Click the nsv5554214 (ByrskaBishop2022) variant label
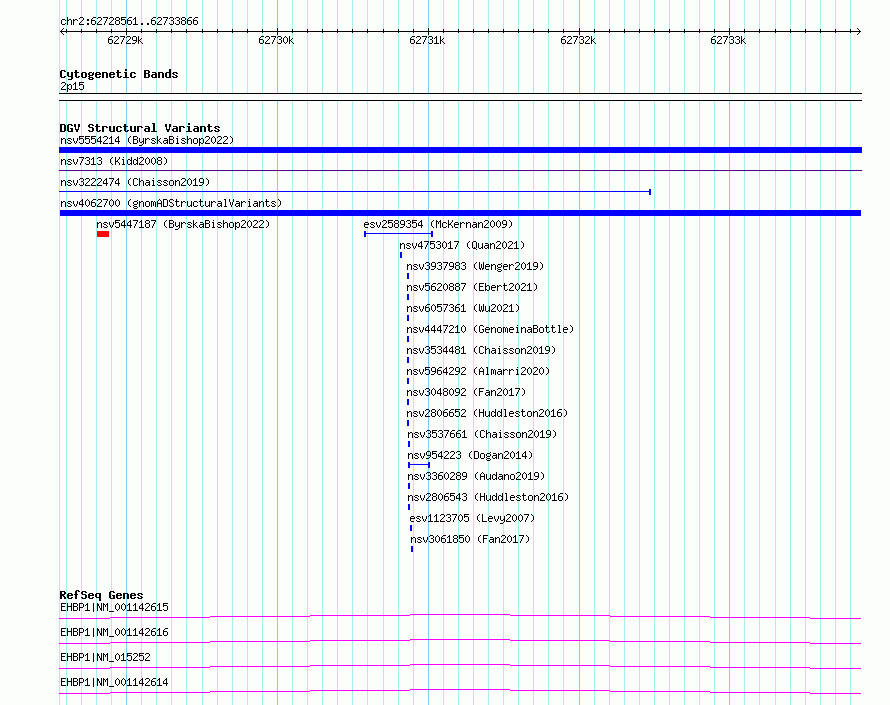Screen dimensions: 890x705 147,140
